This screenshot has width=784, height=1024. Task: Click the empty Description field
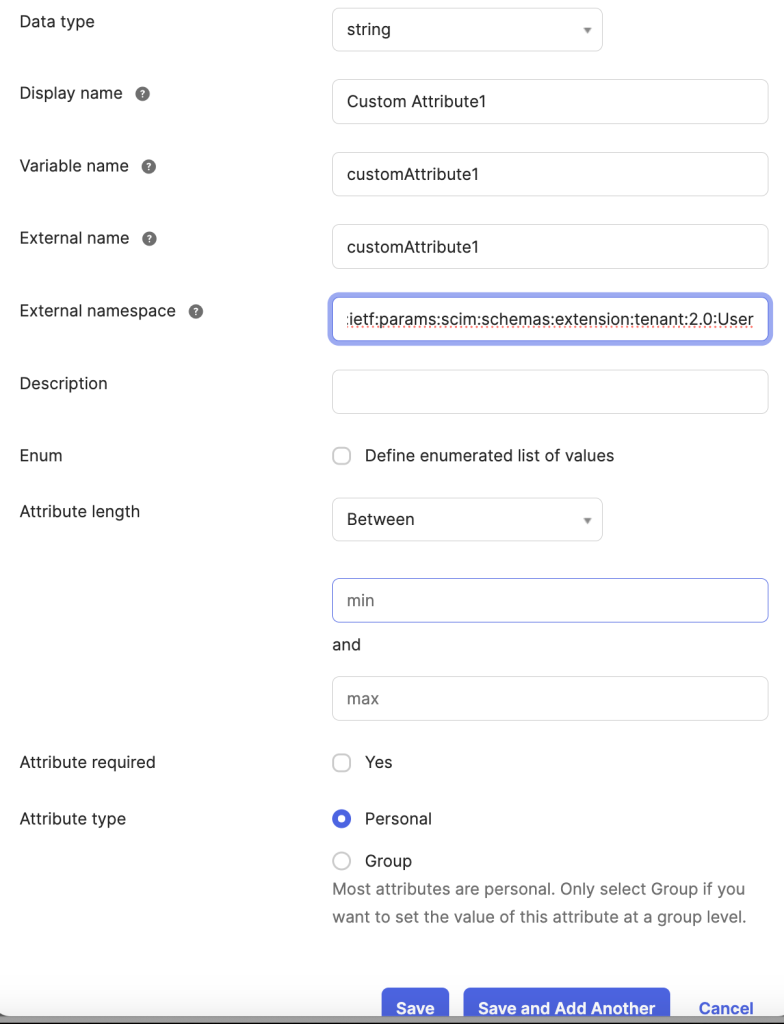pyautogui.click(x=550, y=392)
